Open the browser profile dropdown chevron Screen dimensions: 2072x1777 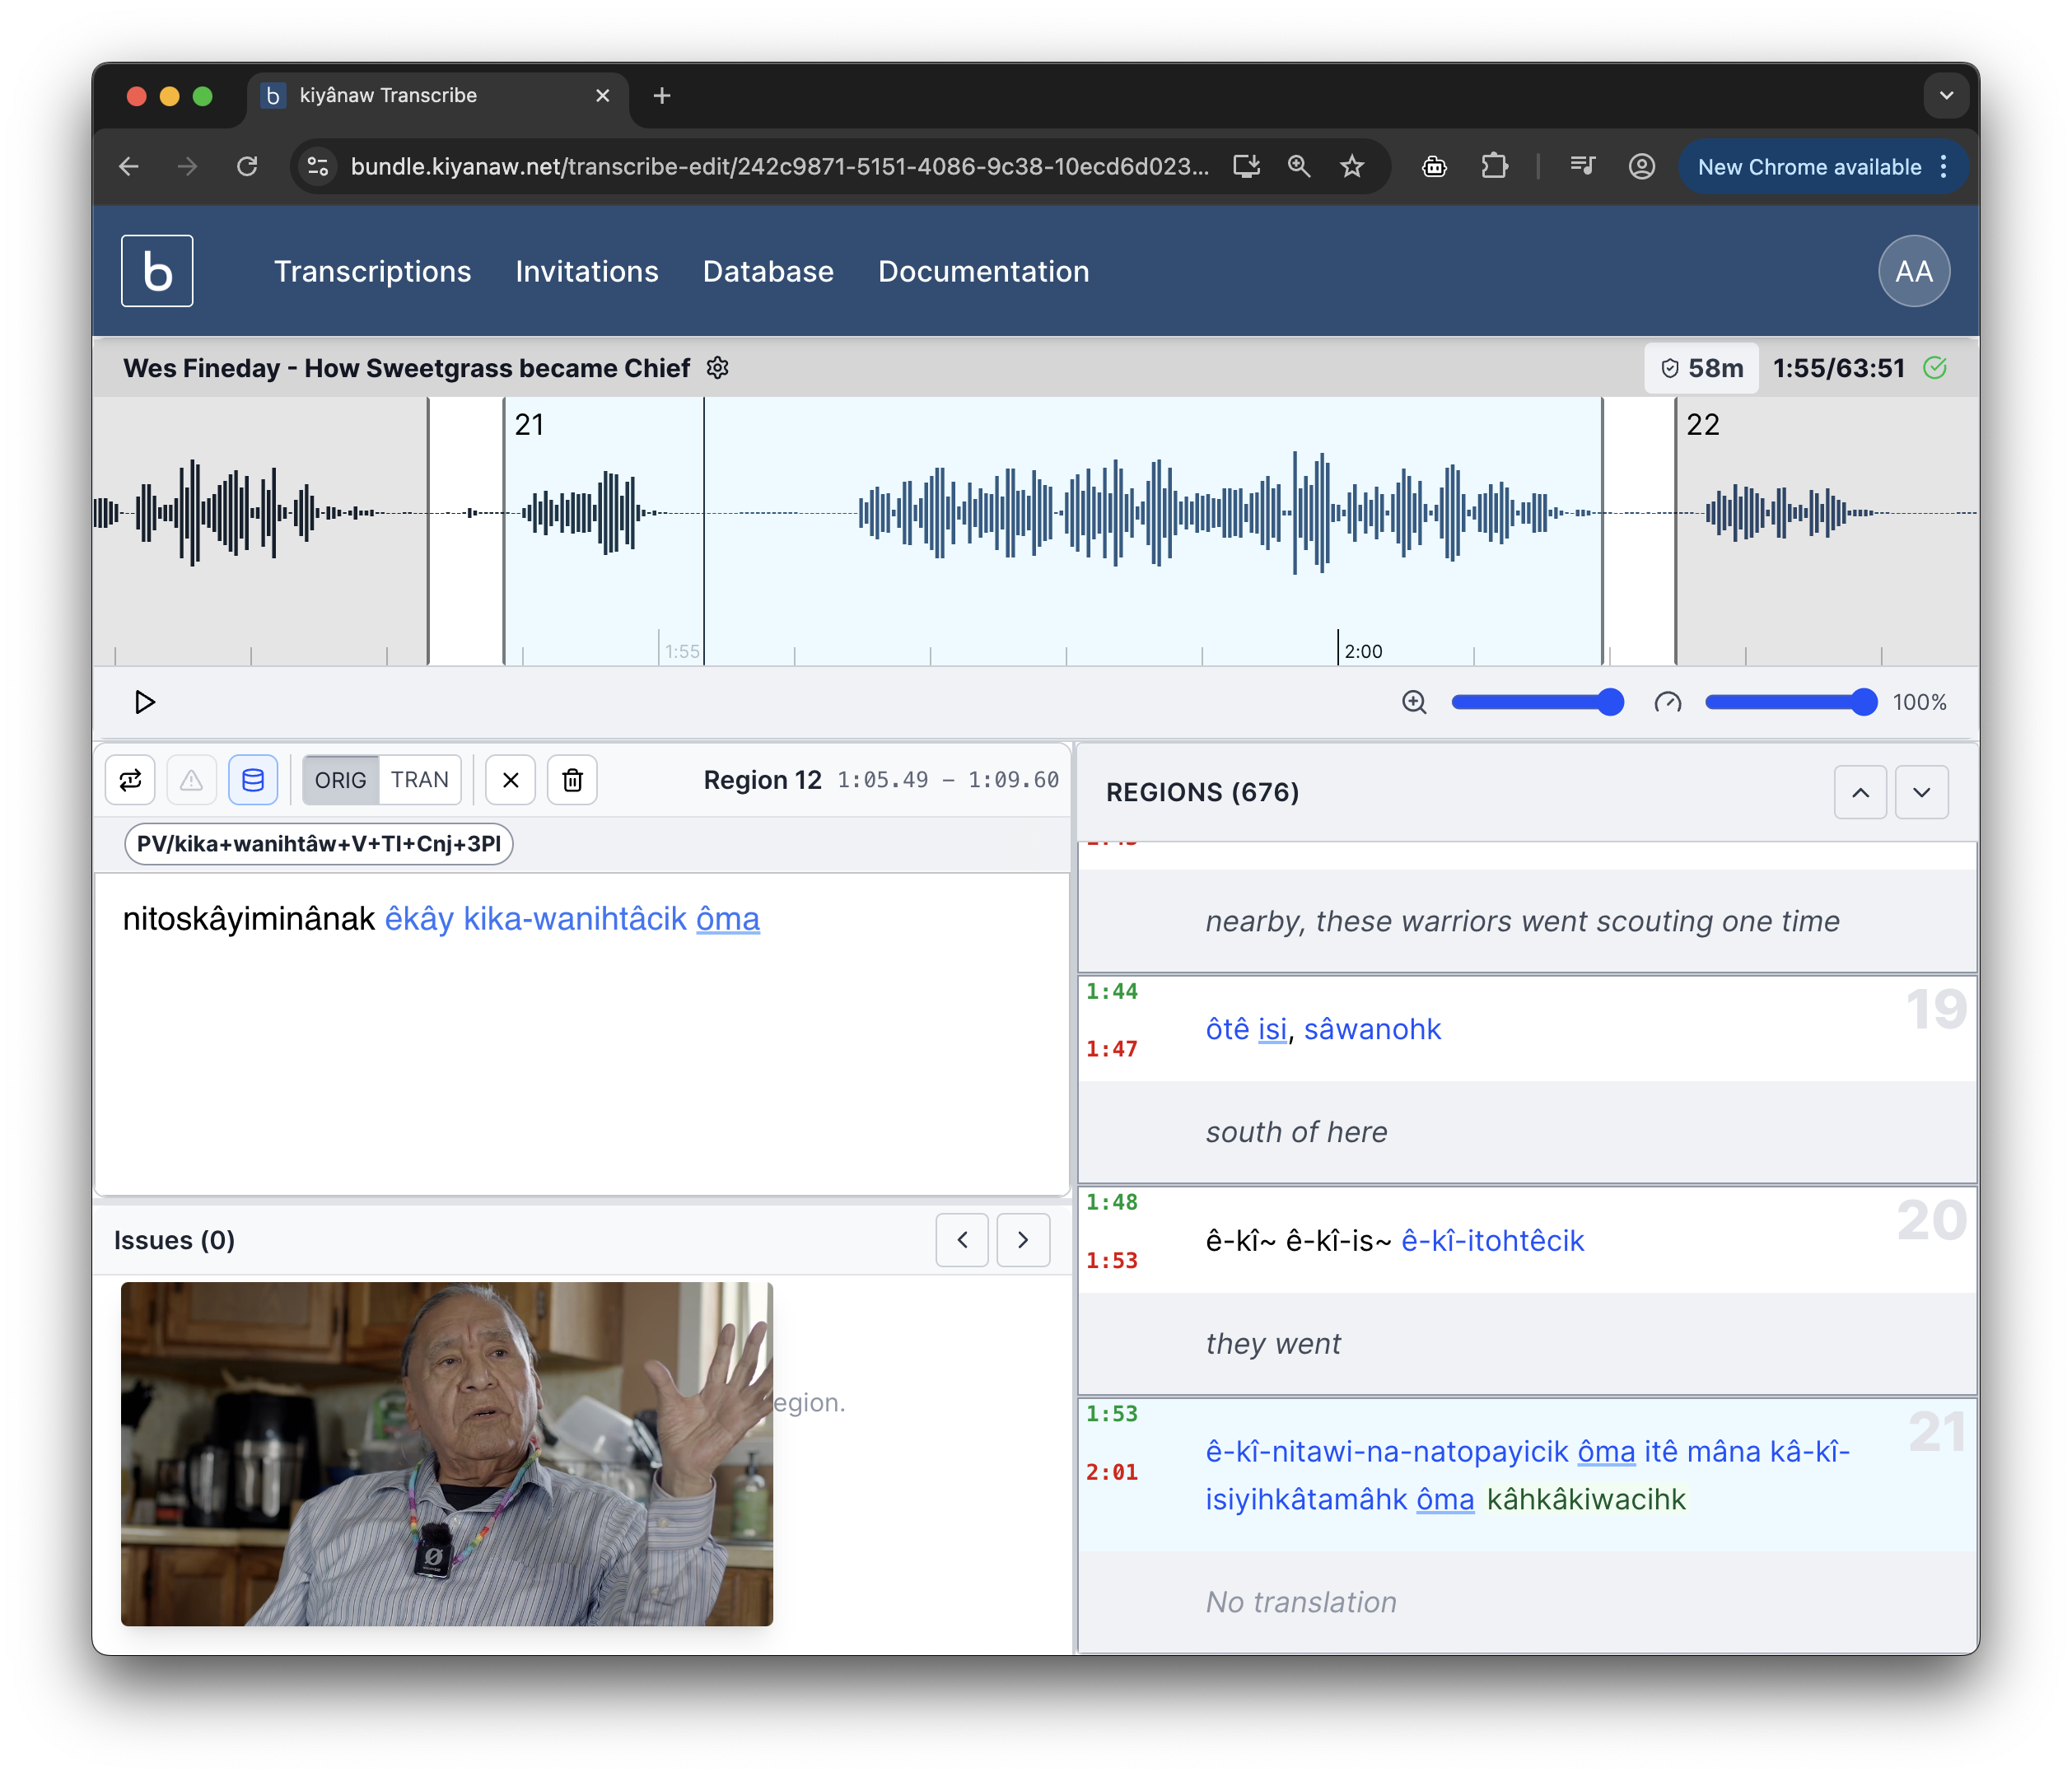tap(1945, 95)
